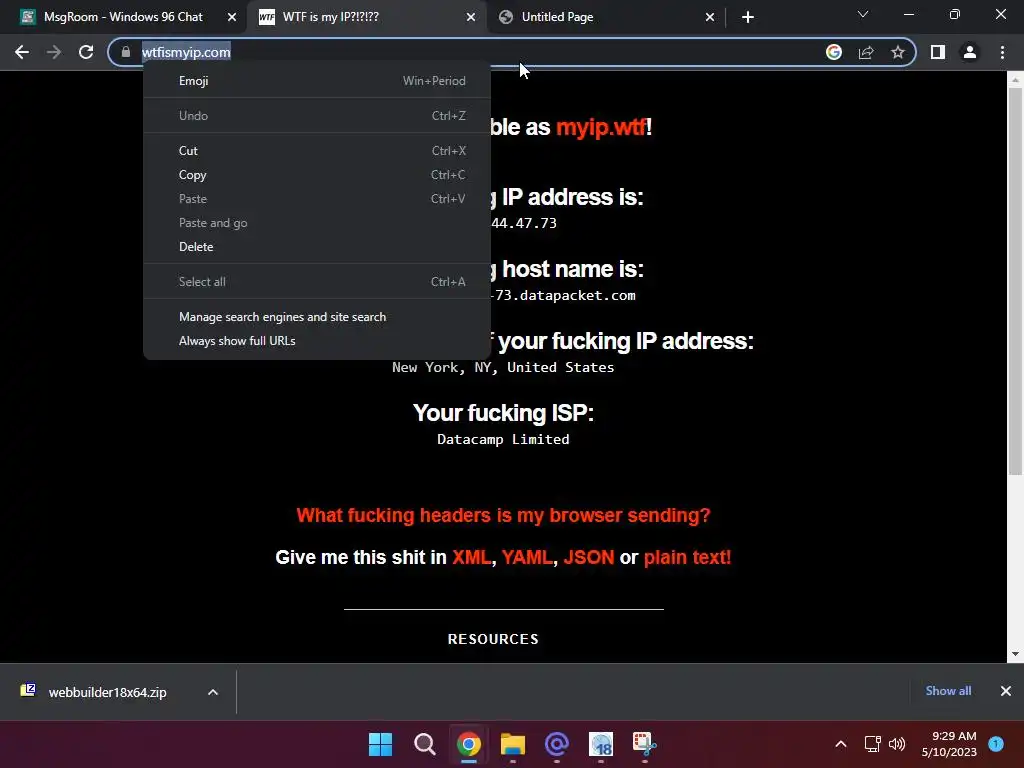1024x768 pixels.
Task: Open the Snipping Tool taskbar icon
Action: (645, 744)
